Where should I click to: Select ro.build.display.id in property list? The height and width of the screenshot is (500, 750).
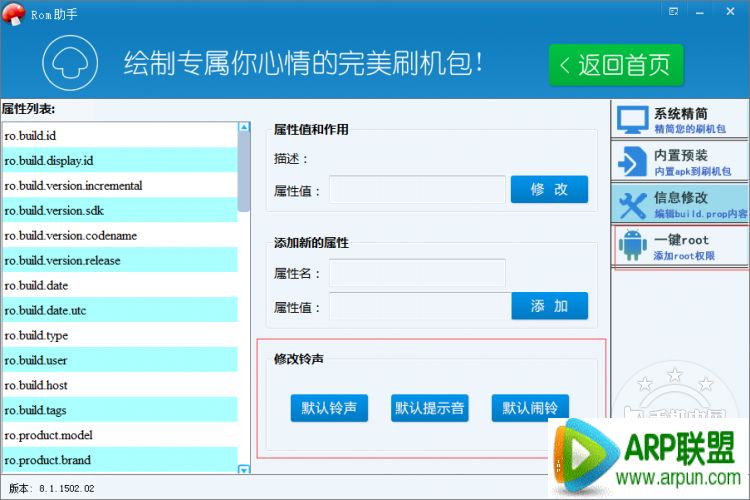120,160
